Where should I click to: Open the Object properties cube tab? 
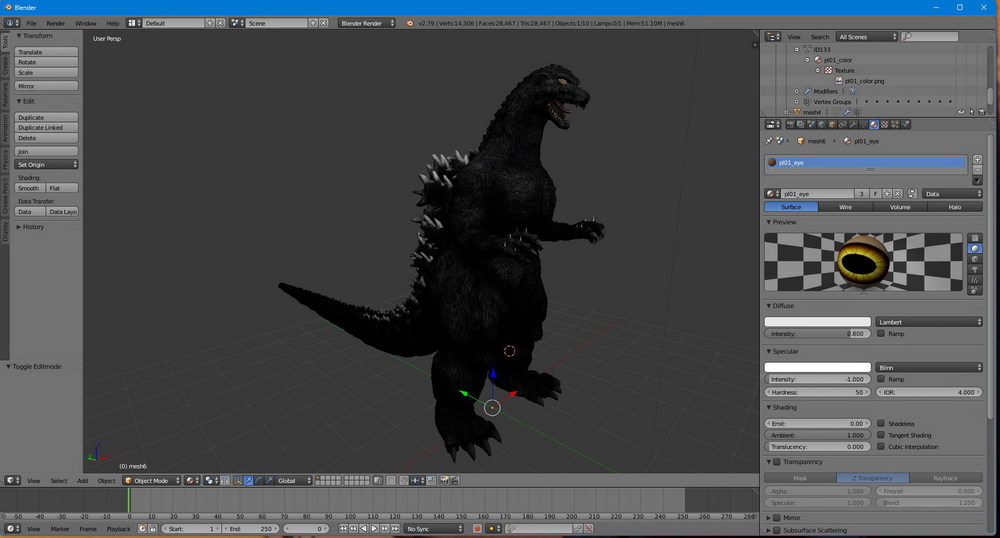coord(832,124)
